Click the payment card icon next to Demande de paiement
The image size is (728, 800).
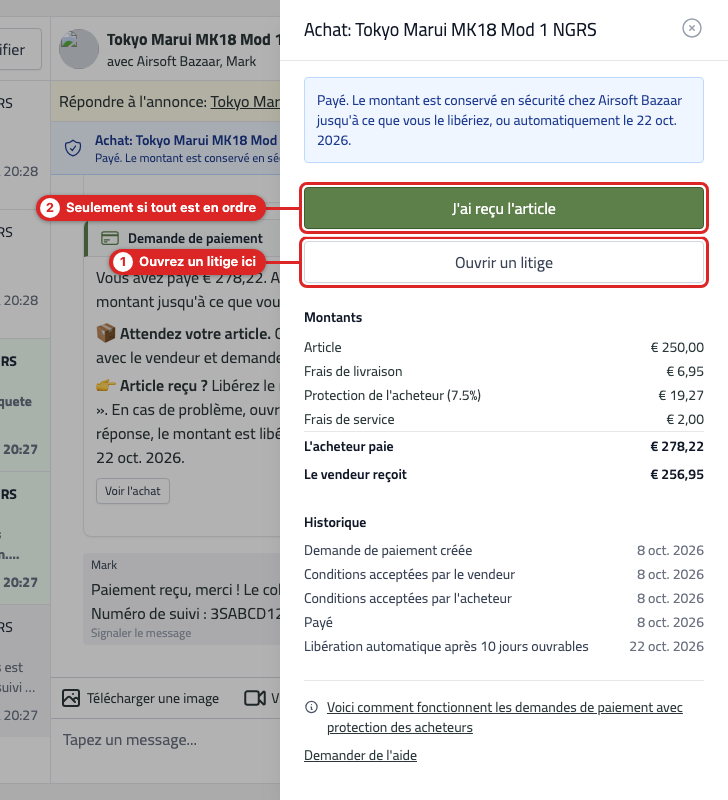click(110, 238)
